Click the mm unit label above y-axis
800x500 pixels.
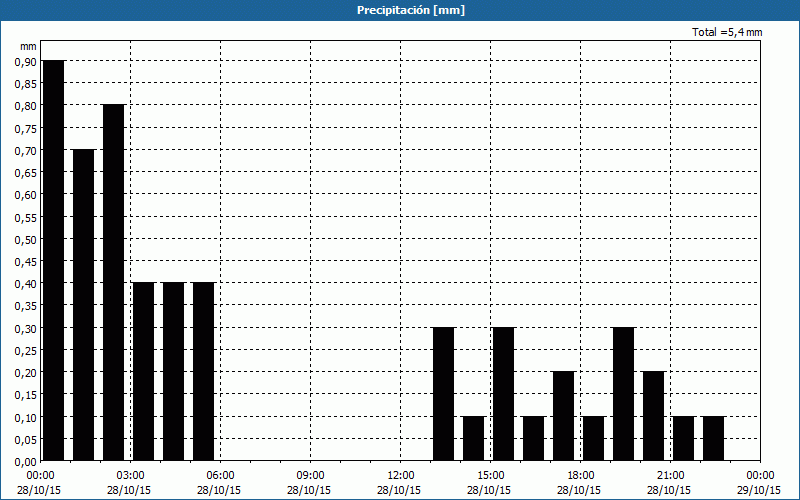click(28, 46)
